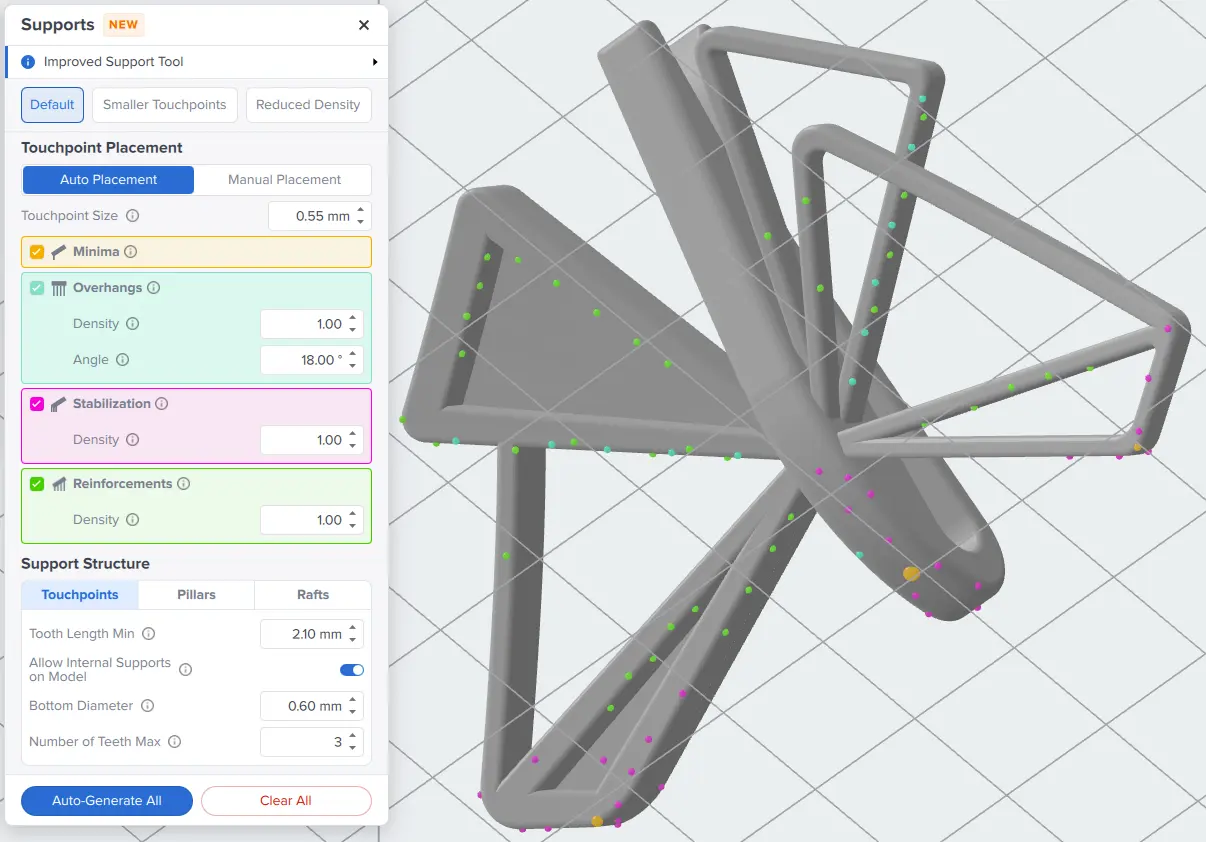This screenshot has height=842, width=1206.
Task: Click the Clear All button
Action: (286, 801)
